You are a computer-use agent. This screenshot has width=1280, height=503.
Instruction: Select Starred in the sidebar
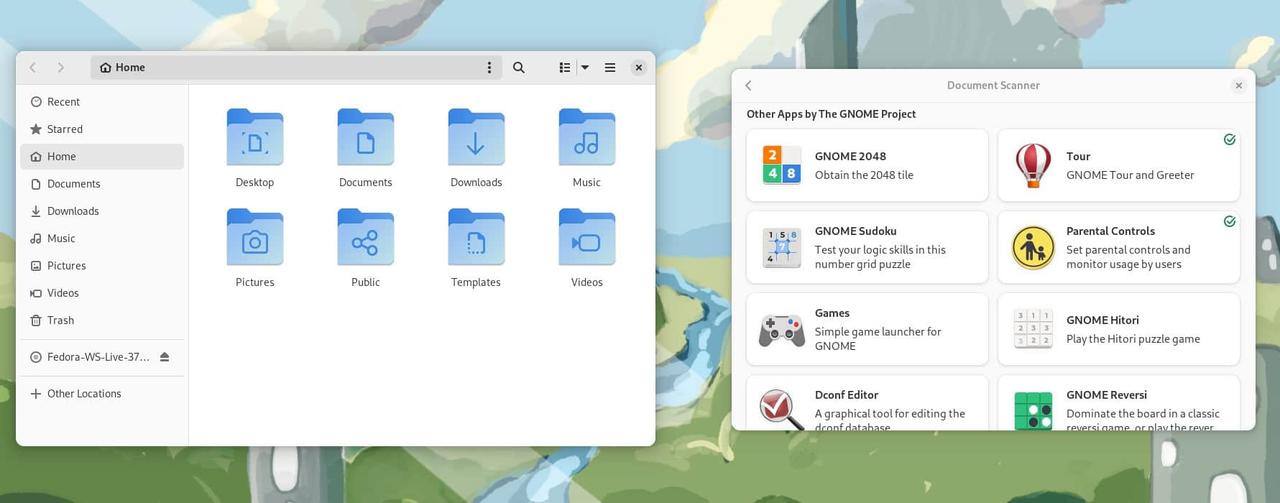coord(65,129)
